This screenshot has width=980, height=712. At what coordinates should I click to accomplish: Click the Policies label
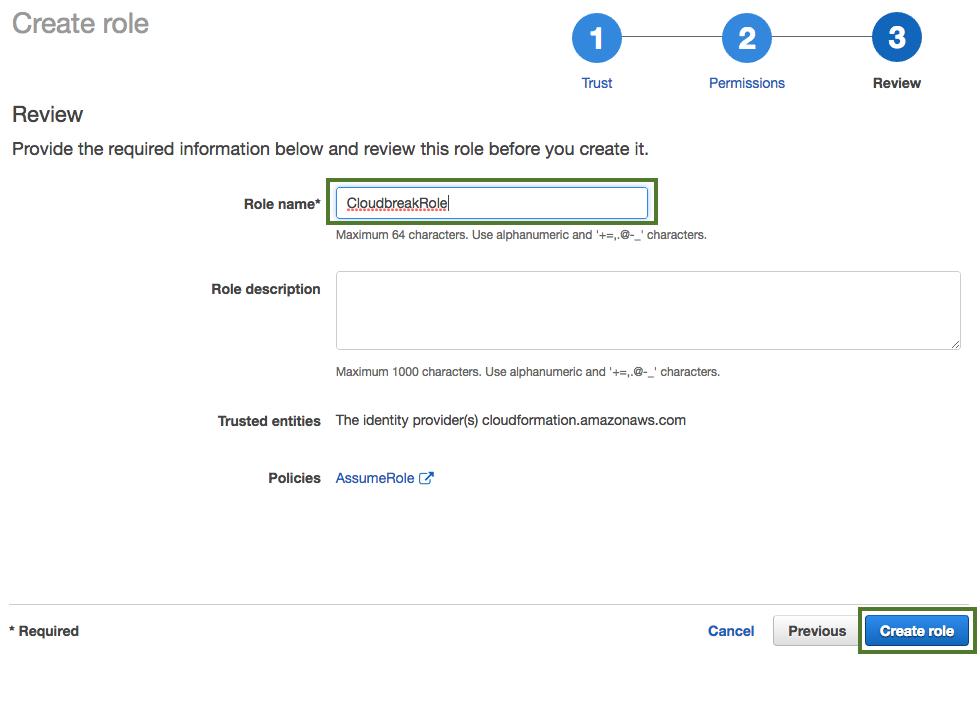tap(294, 478)
